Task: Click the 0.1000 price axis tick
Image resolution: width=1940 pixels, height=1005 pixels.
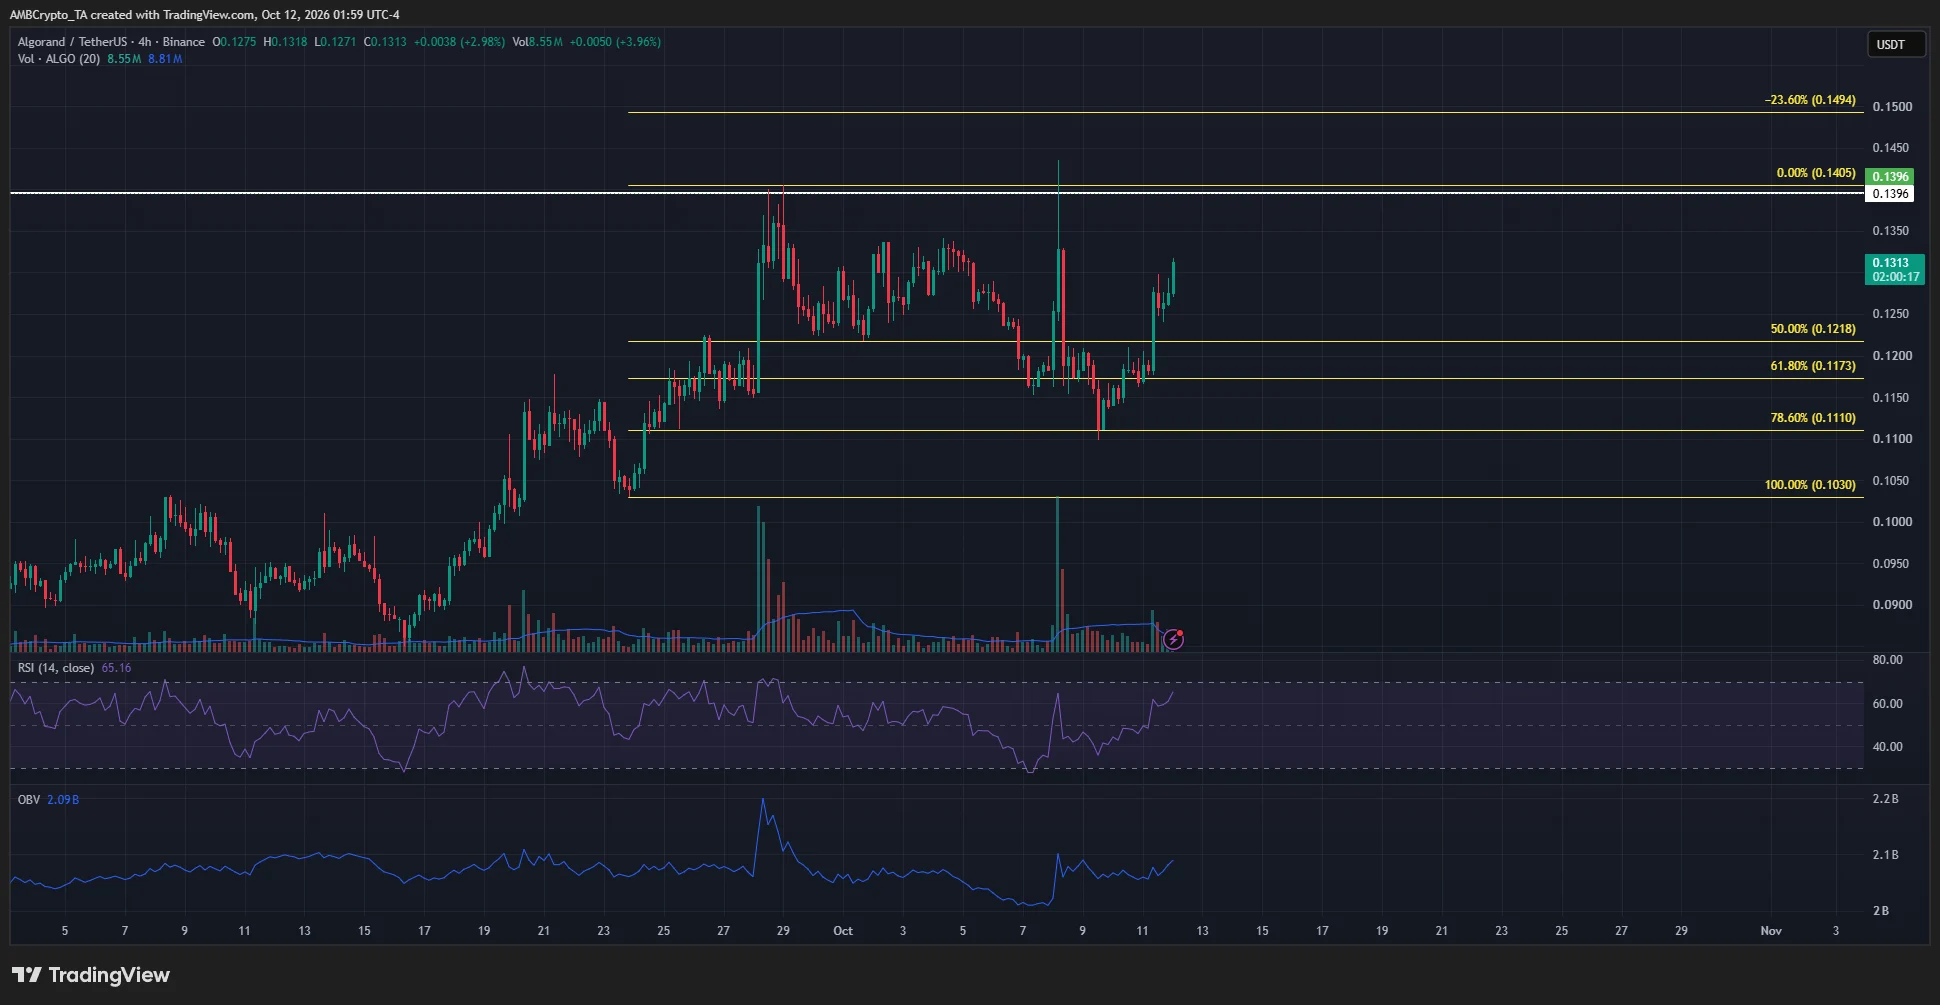Action: pos(1892,522)
